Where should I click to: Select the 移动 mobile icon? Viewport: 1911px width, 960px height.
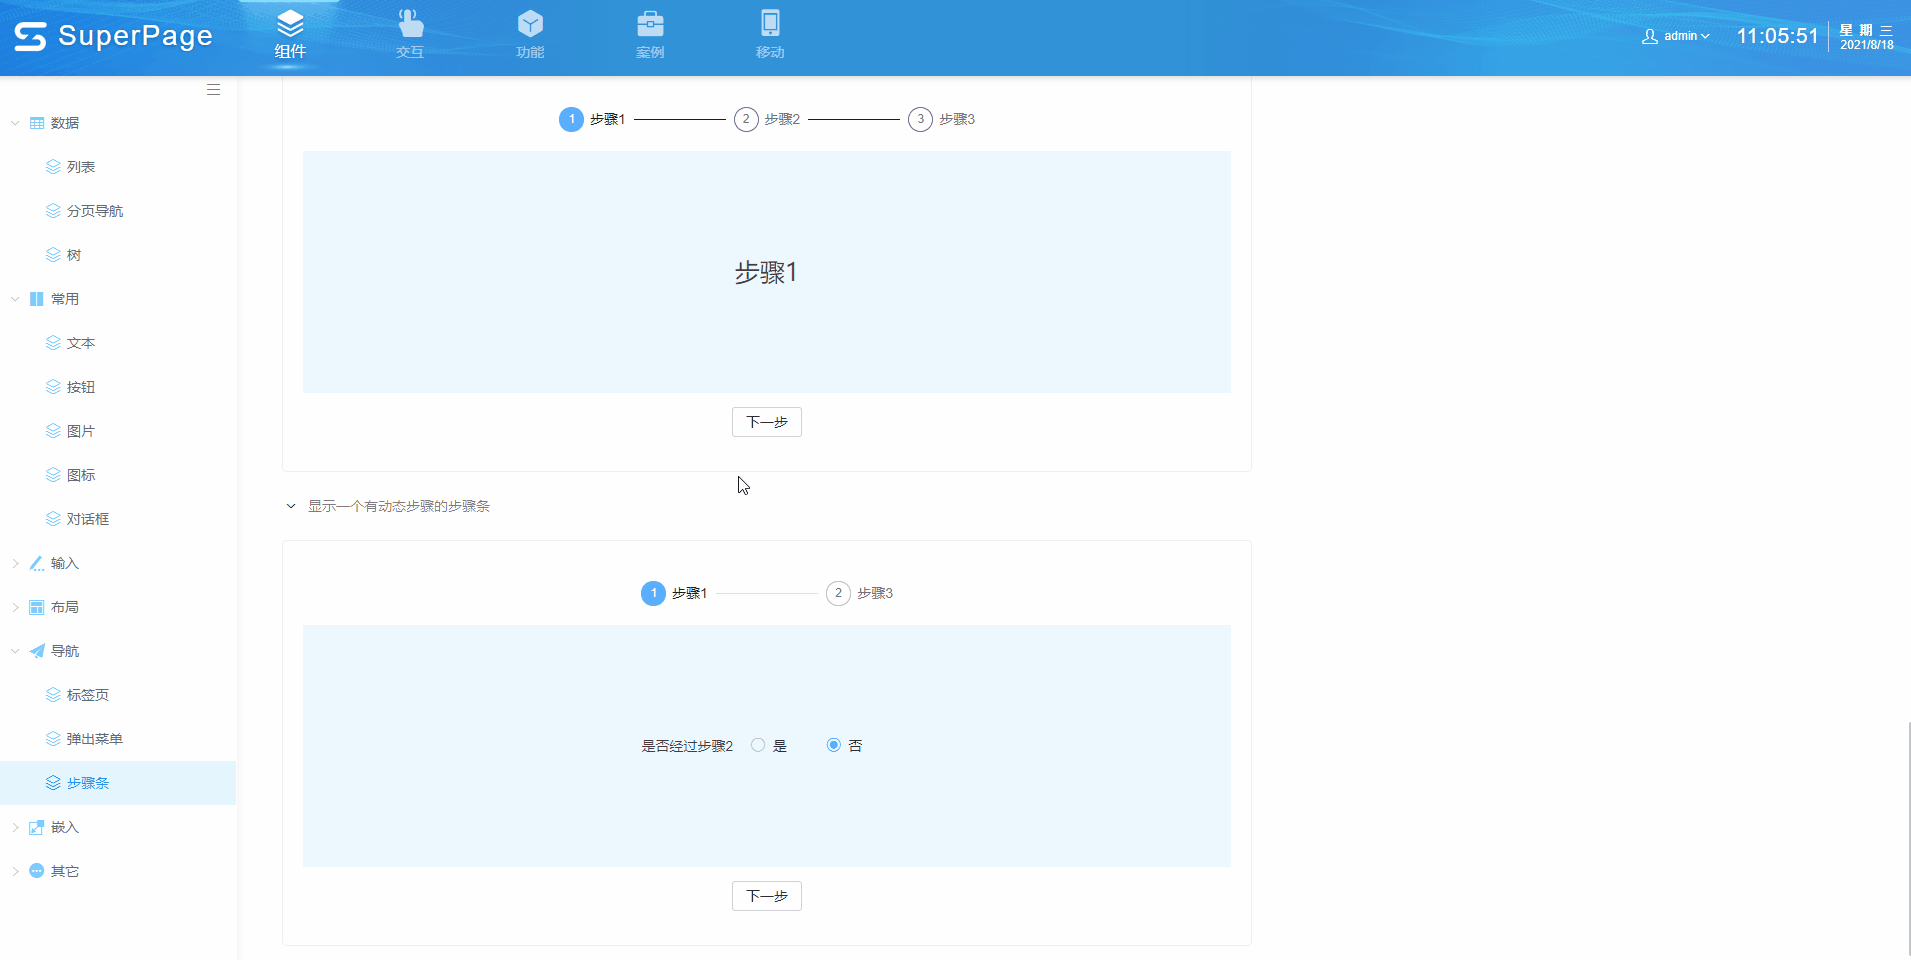[769, 35]
